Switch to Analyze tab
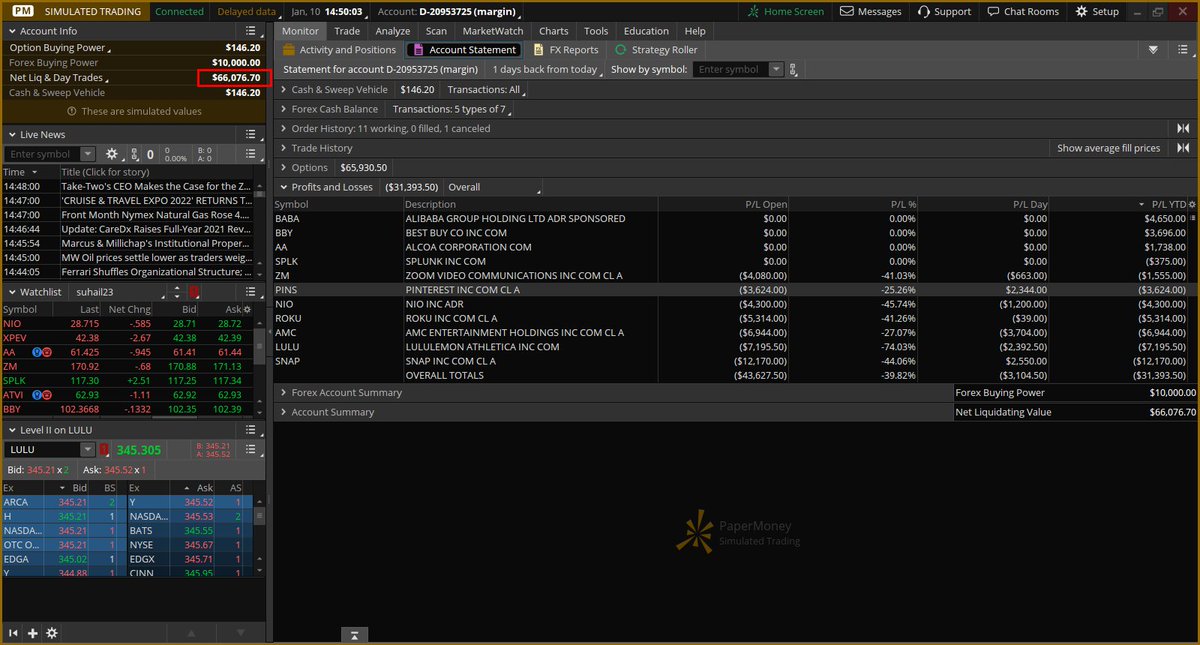 (x=393, y=31)
